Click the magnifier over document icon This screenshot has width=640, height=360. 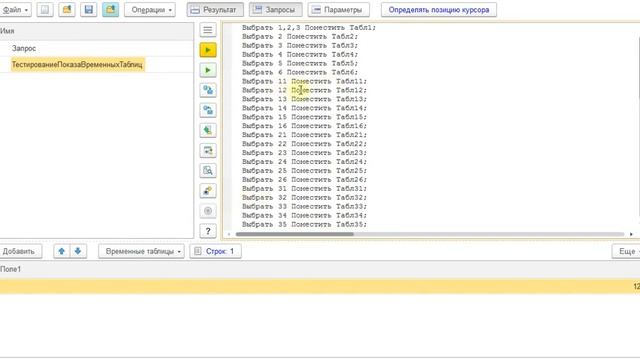[208, 171]
